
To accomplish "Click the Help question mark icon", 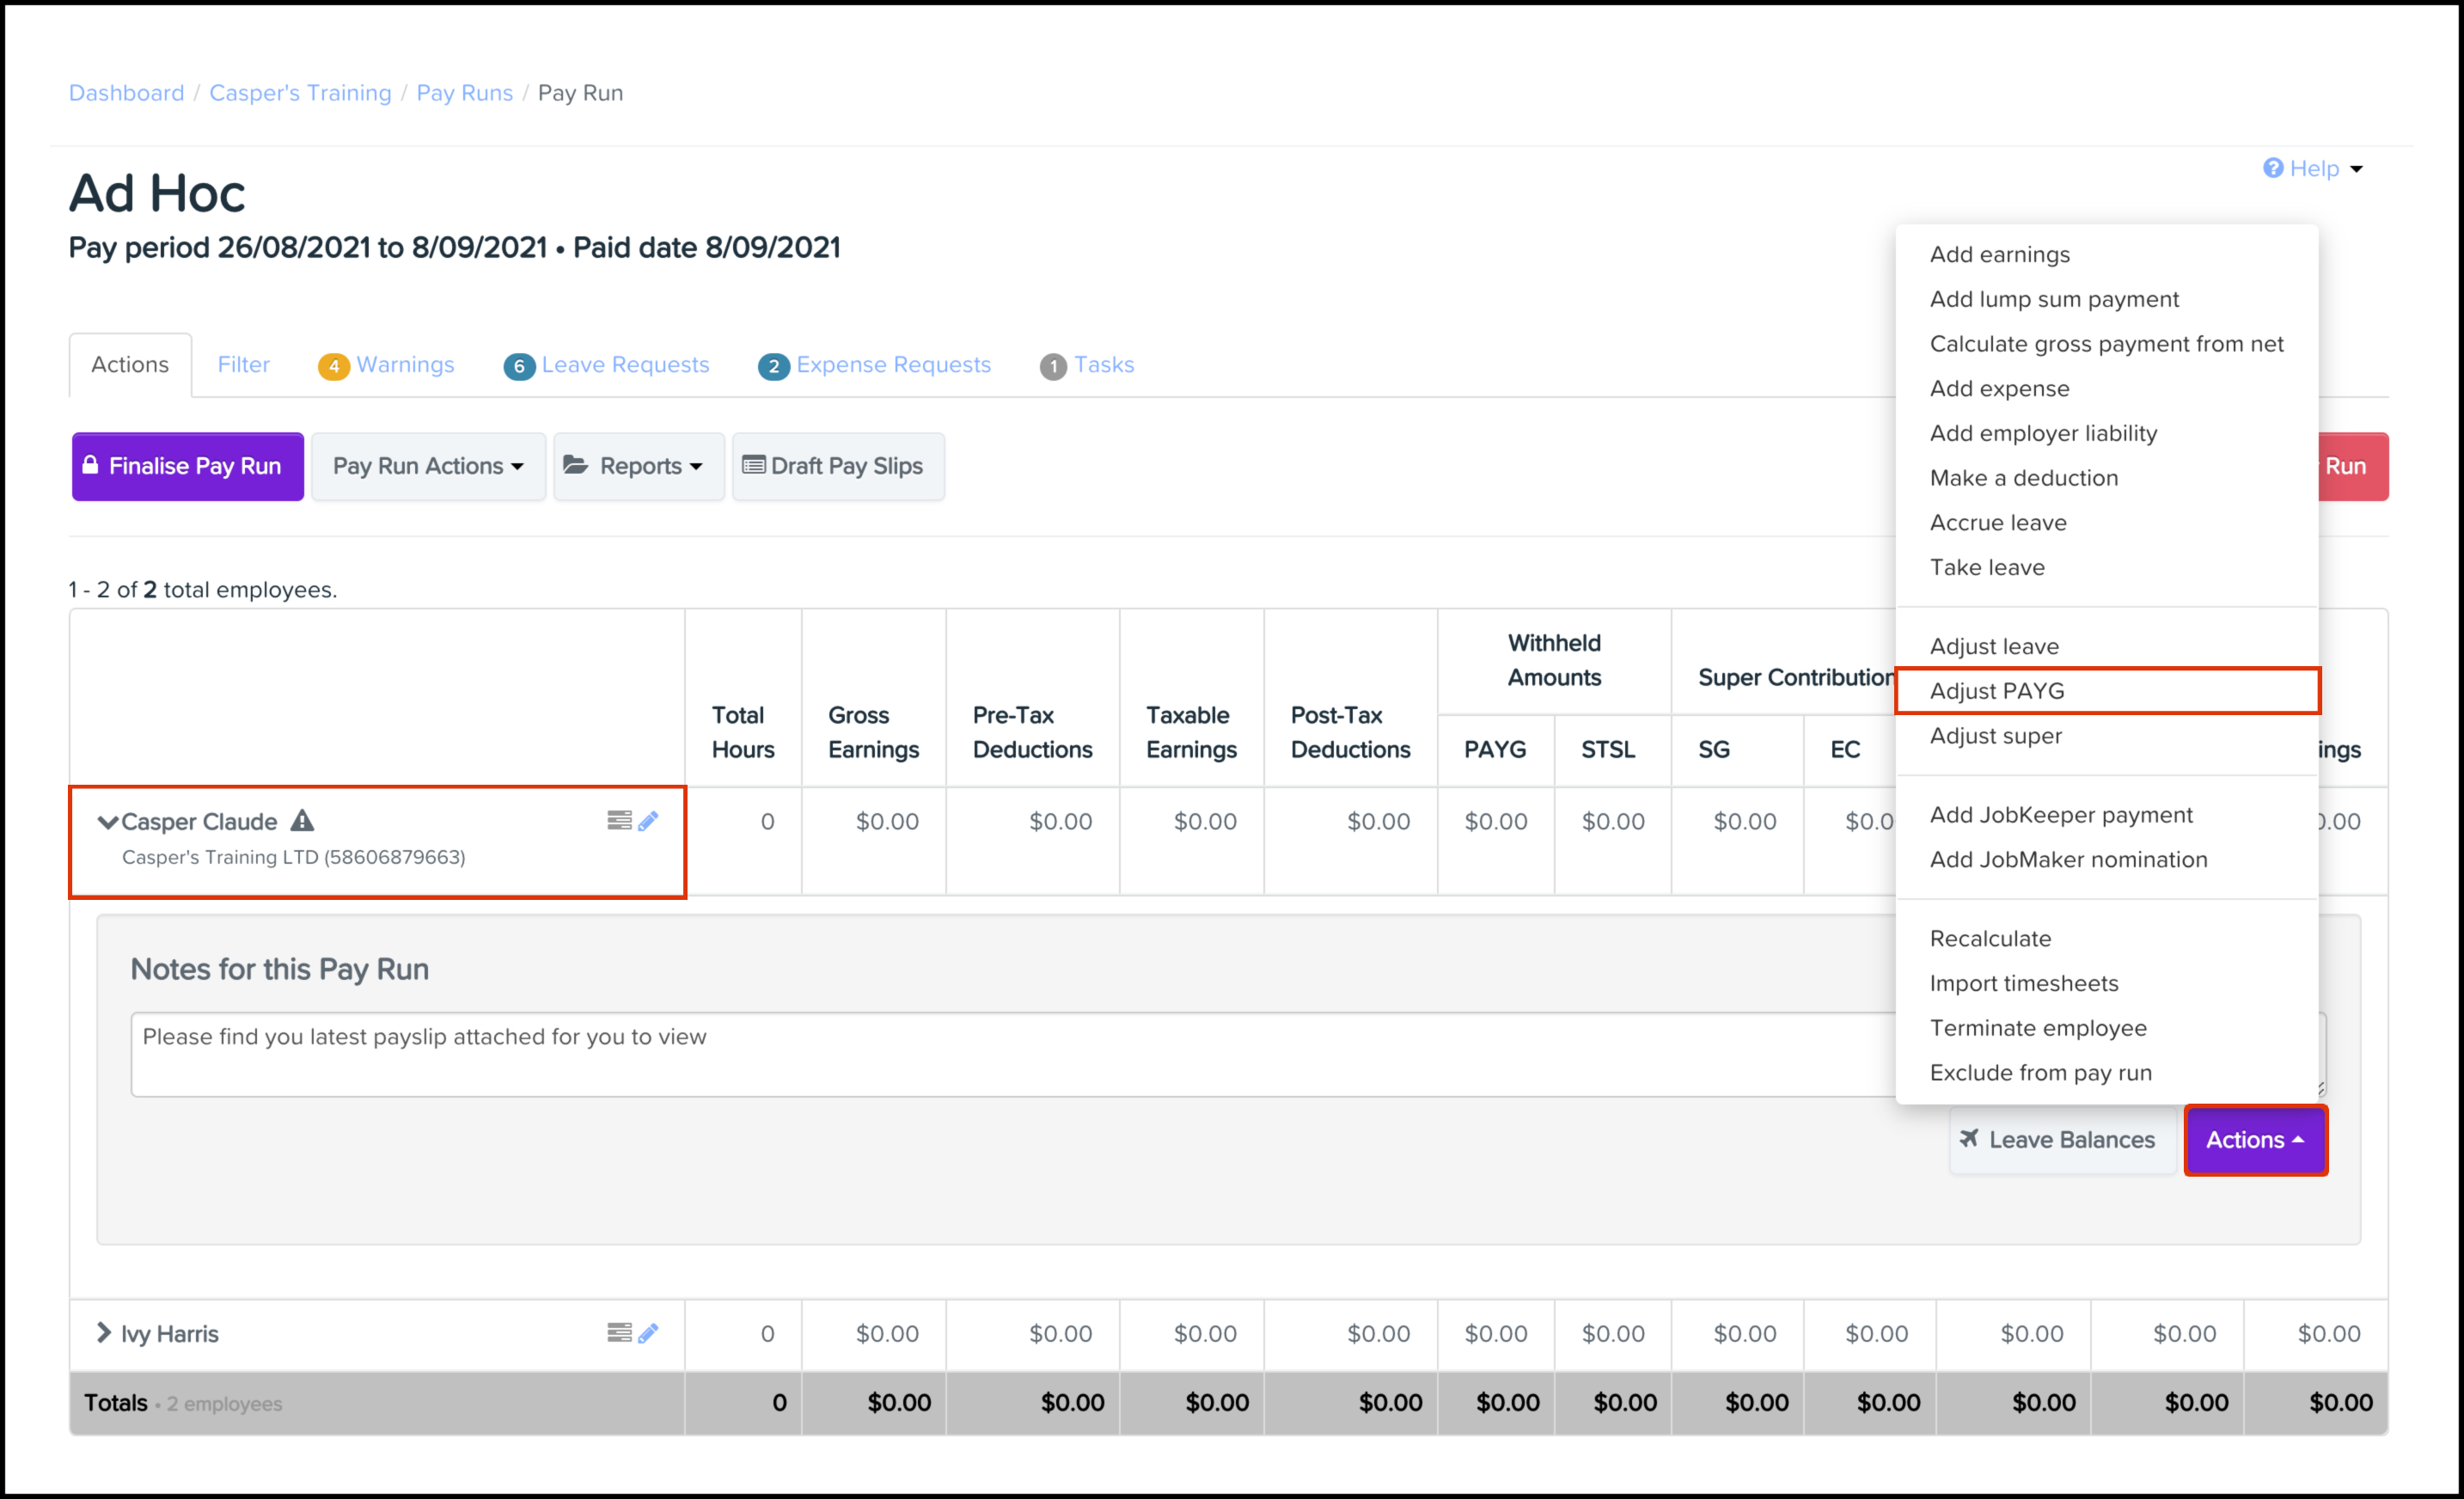I will pos(2273,168).
